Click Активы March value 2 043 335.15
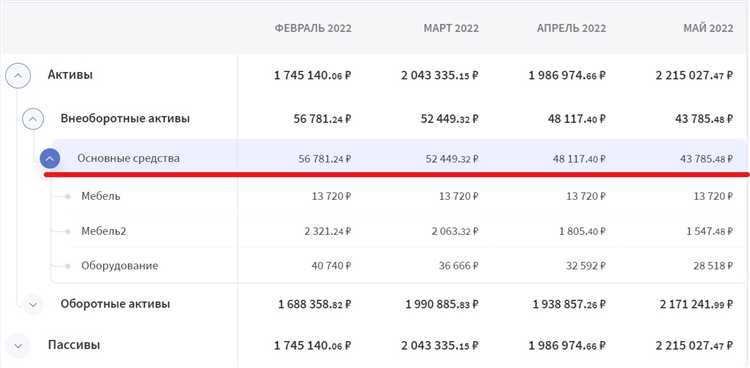The width and height of the screenshot is (750, 368). tap(440, 75)
